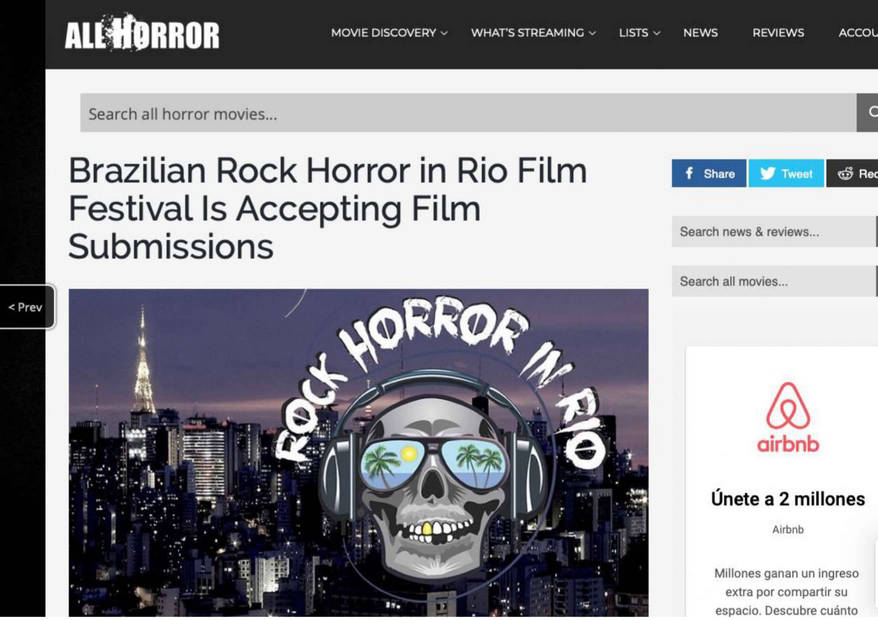
Task: Click the search magnifier button
Action: click(868, 113)
